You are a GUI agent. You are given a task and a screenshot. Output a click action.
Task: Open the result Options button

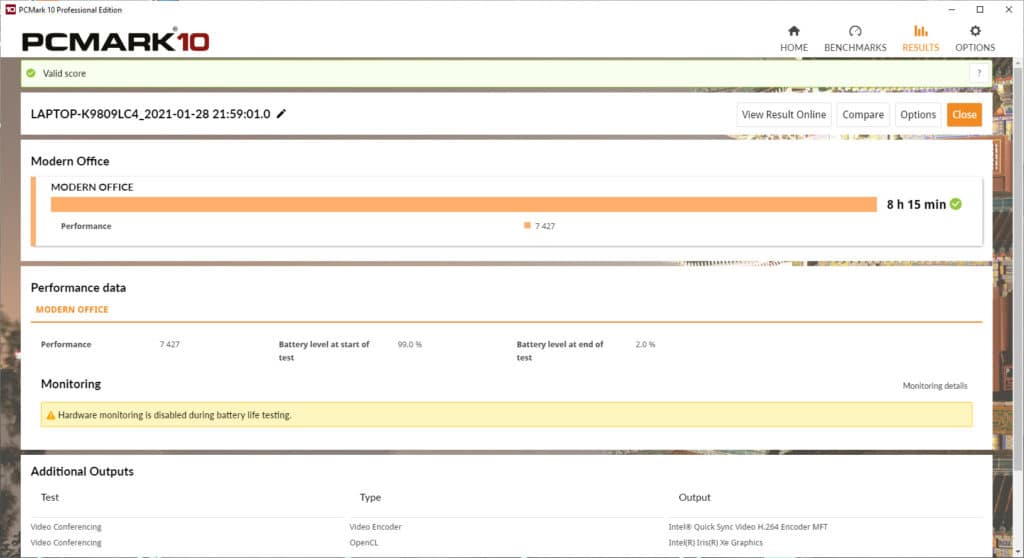918,114
